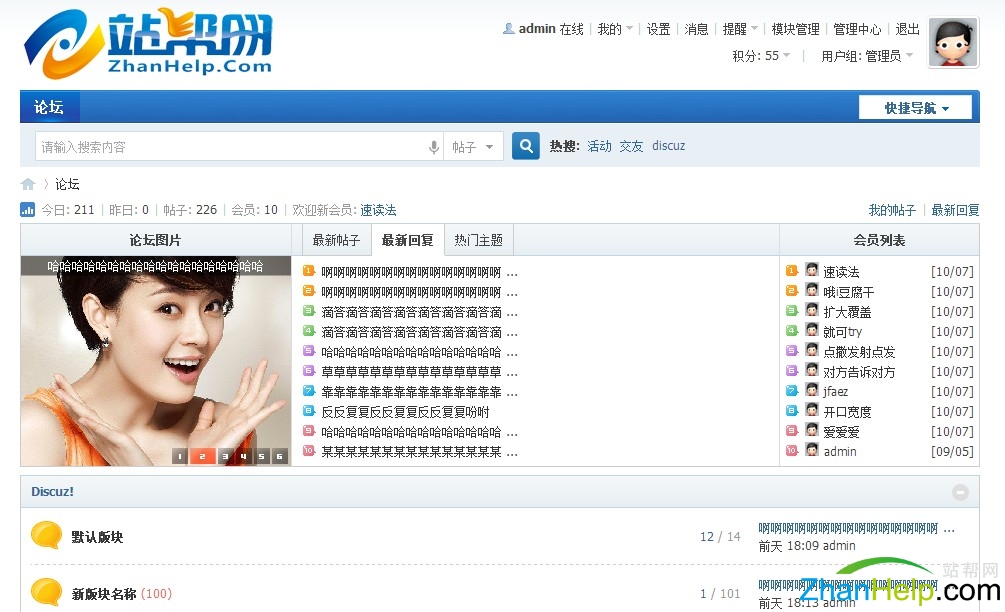Viewport: 1005px width, 612px height.
Task: Click the user silhouette icon beside admin
Action: coord(508,29)
